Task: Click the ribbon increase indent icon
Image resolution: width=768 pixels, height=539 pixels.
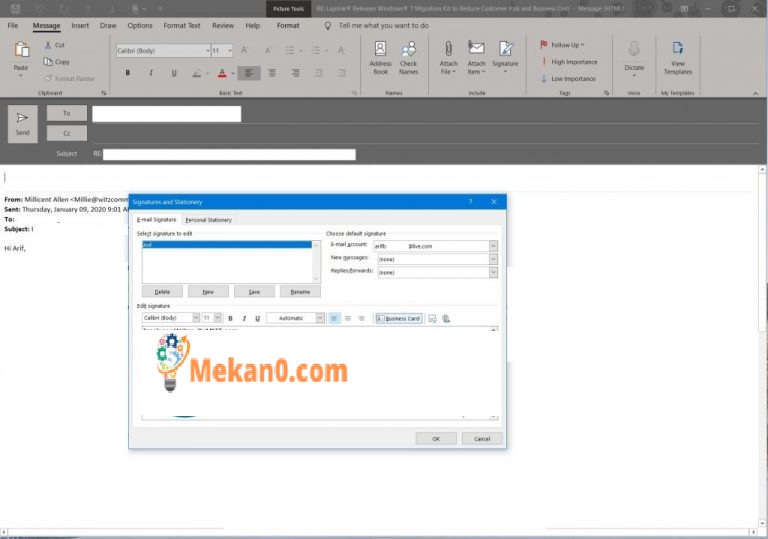Action: [342, 73]
